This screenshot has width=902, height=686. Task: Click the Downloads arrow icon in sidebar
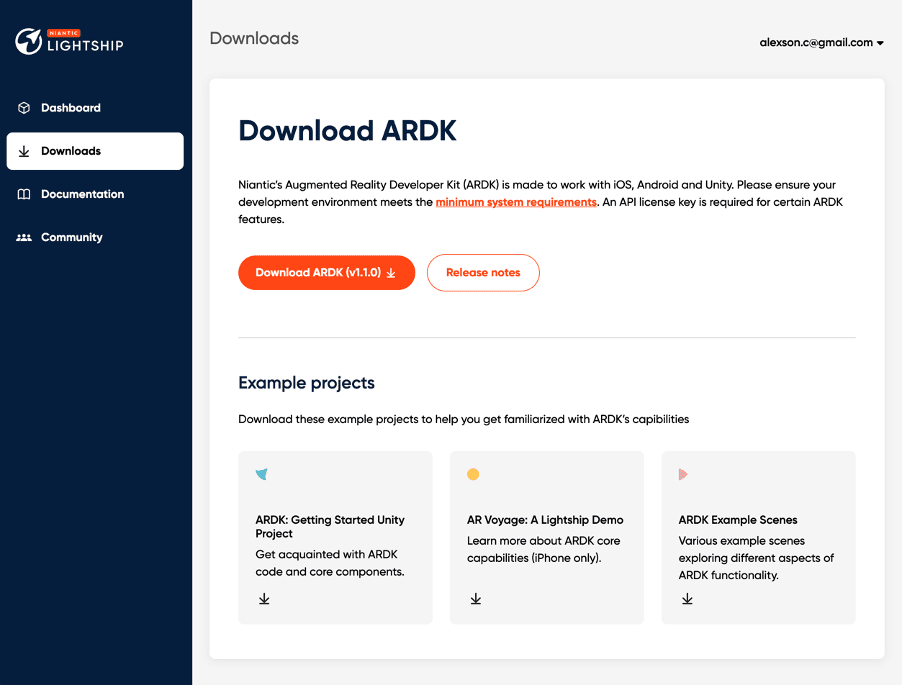click(24, 151)
